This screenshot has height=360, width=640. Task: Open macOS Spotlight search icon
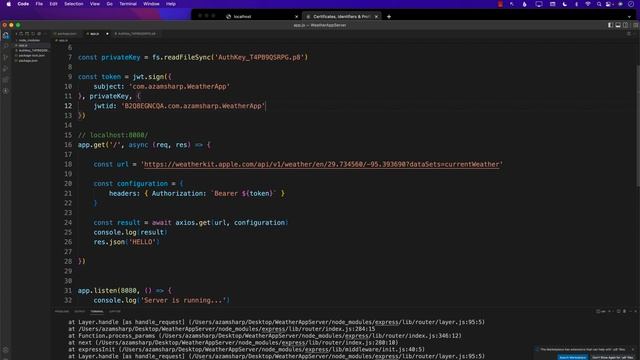[598, 4]
